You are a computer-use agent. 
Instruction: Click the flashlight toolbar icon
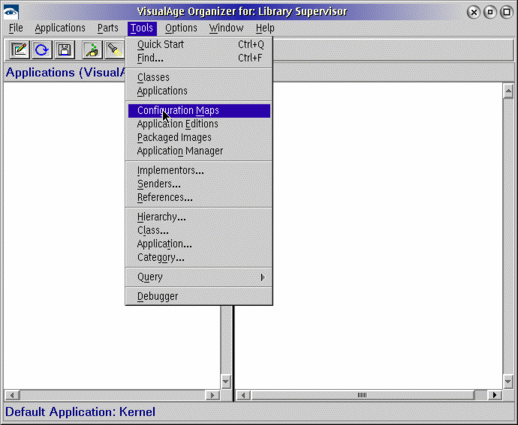(x=114, y=50)
